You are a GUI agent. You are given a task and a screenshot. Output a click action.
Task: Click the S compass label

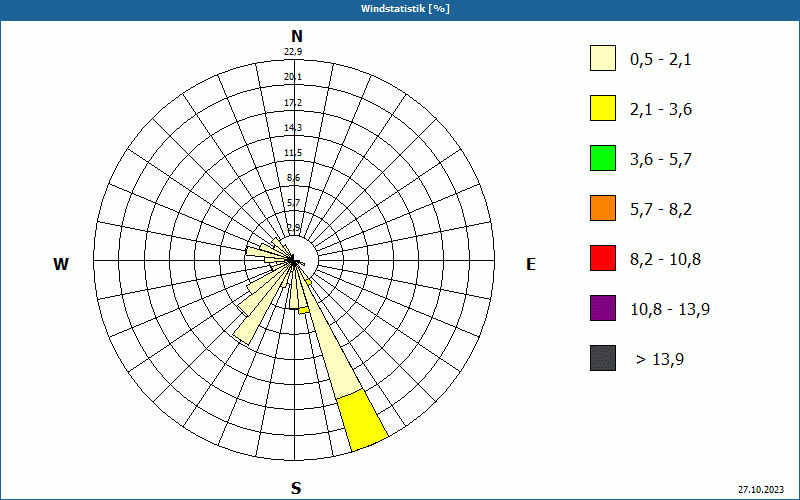pos(296,488)
